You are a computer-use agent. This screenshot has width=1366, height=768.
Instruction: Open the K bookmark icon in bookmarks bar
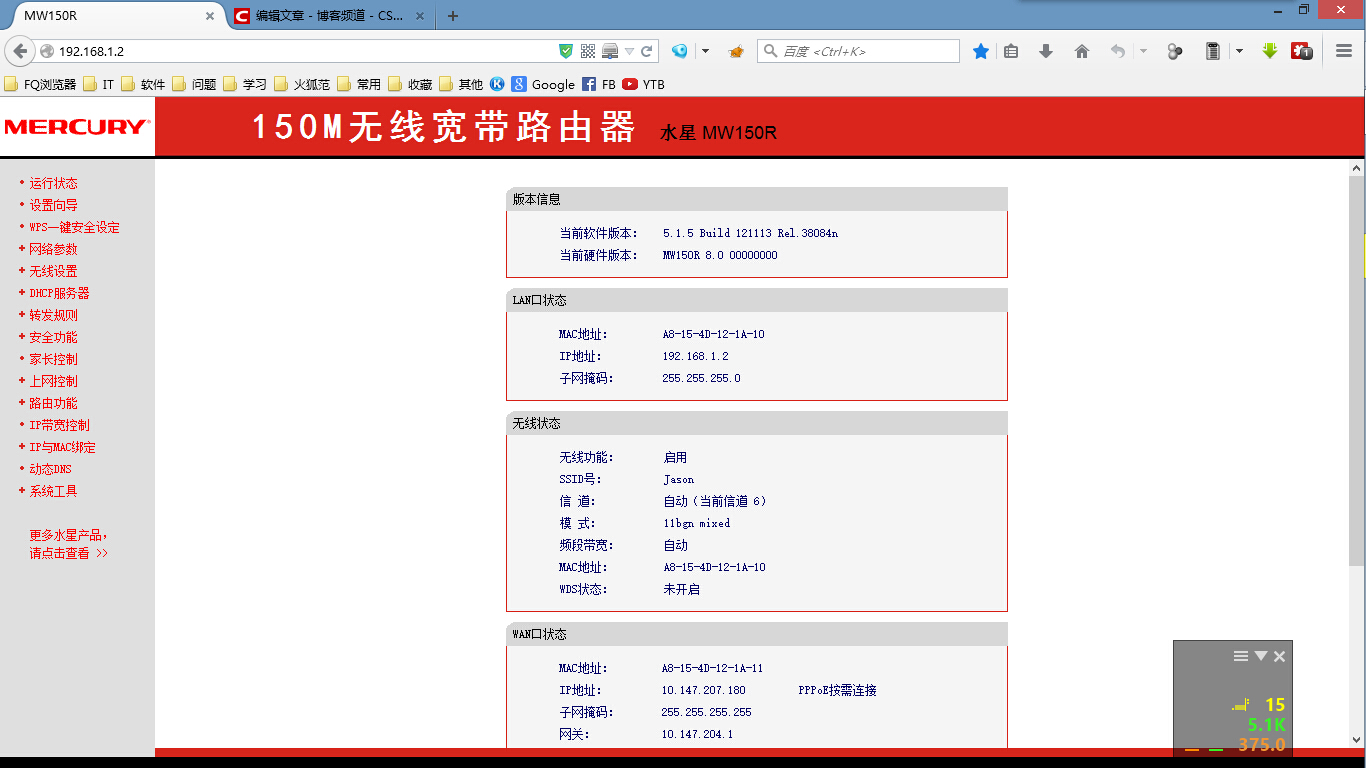coord(497,84)
